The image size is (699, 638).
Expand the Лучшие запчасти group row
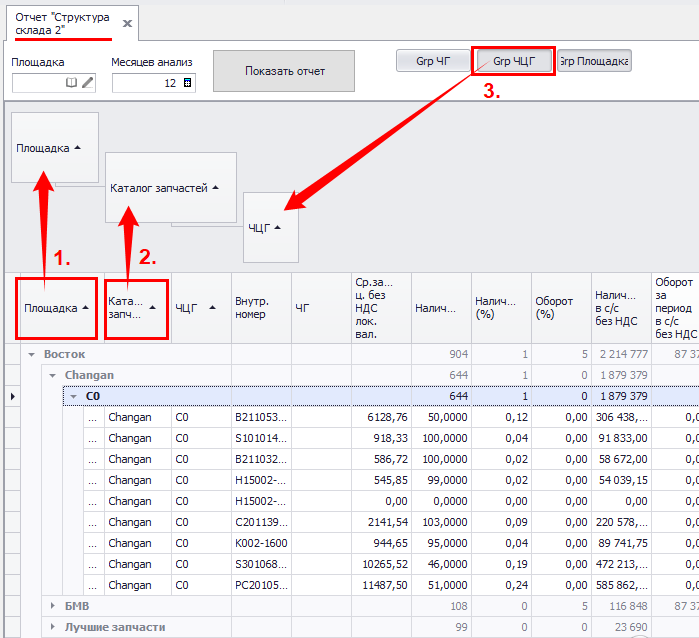tap(53, 627)
